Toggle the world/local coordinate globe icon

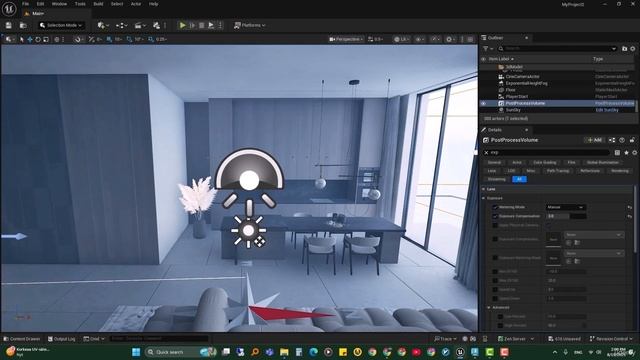(57, 39)
